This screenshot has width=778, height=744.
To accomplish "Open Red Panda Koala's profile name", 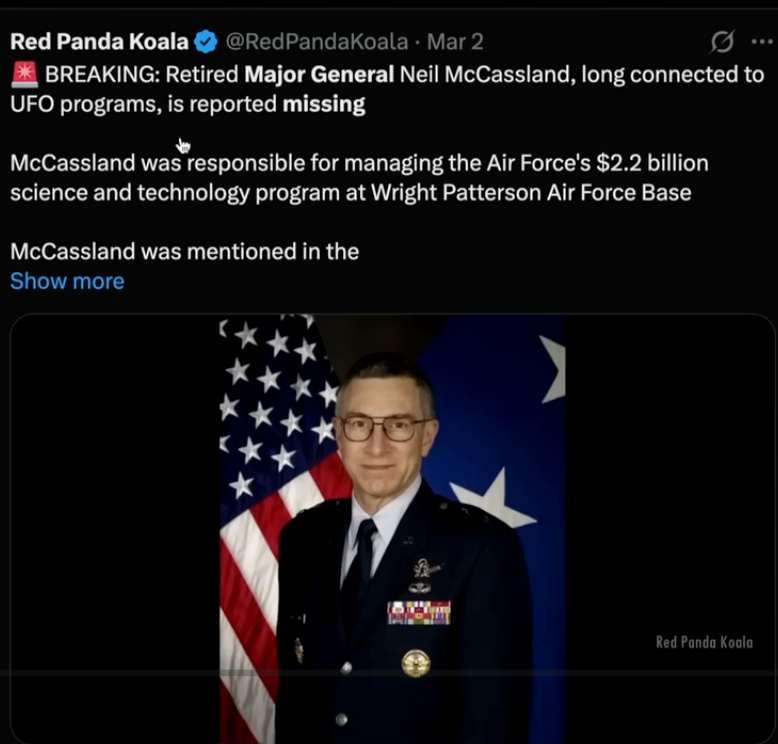I will [x=99, y=41].
